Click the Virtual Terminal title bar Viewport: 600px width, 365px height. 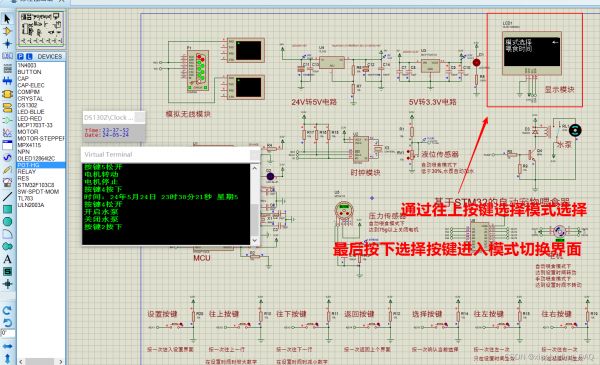coord(171,155)
